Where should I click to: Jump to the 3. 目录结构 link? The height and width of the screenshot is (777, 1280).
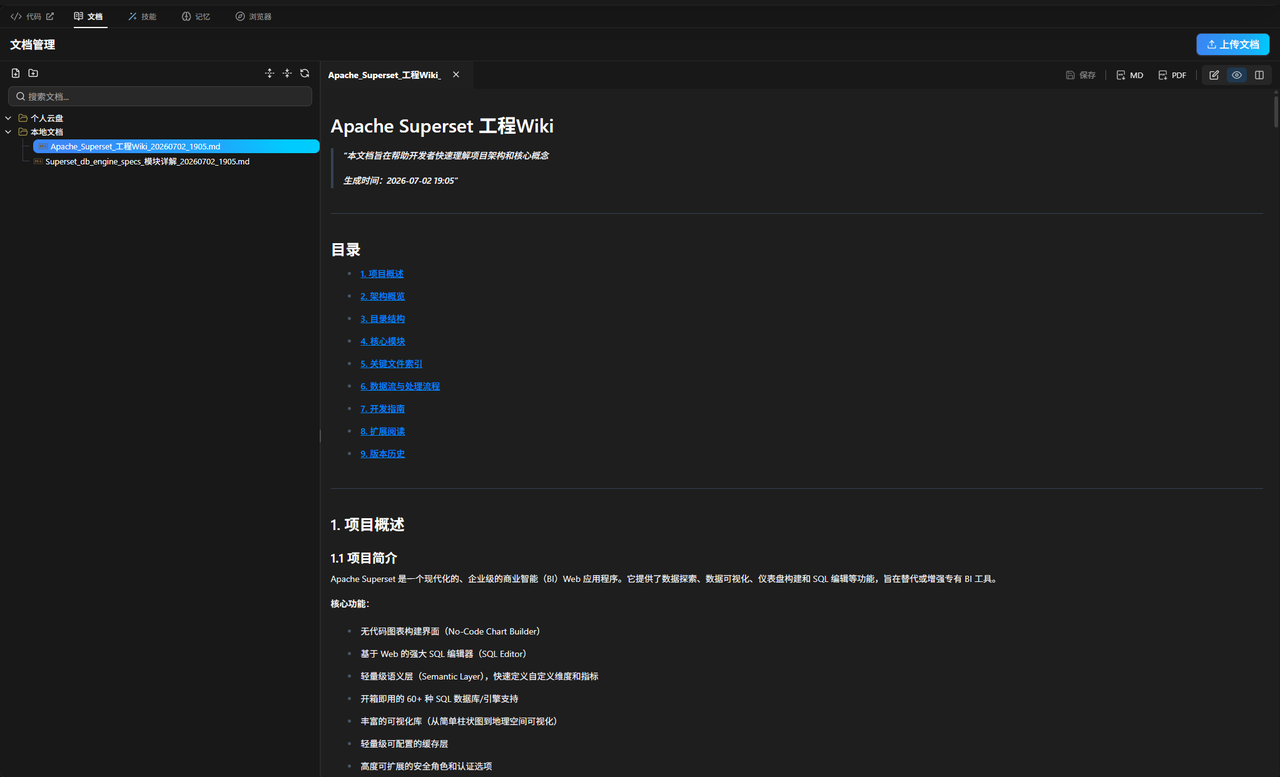click(383, 319)
